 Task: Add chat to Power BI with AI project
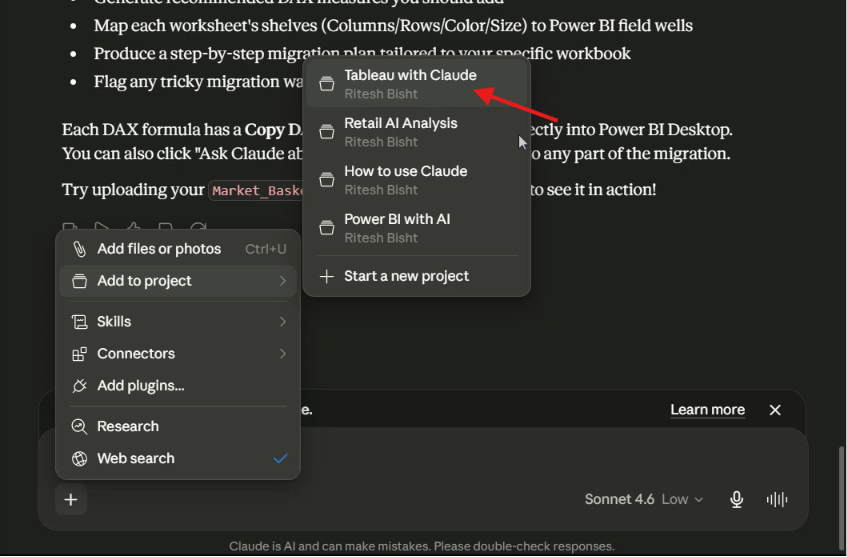coord(416,228)
